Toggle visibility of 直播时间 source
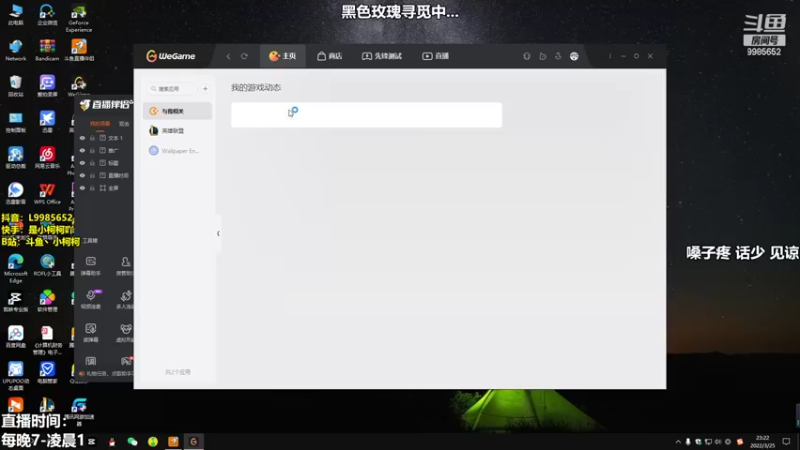800x450 pixels. [82, 176]
